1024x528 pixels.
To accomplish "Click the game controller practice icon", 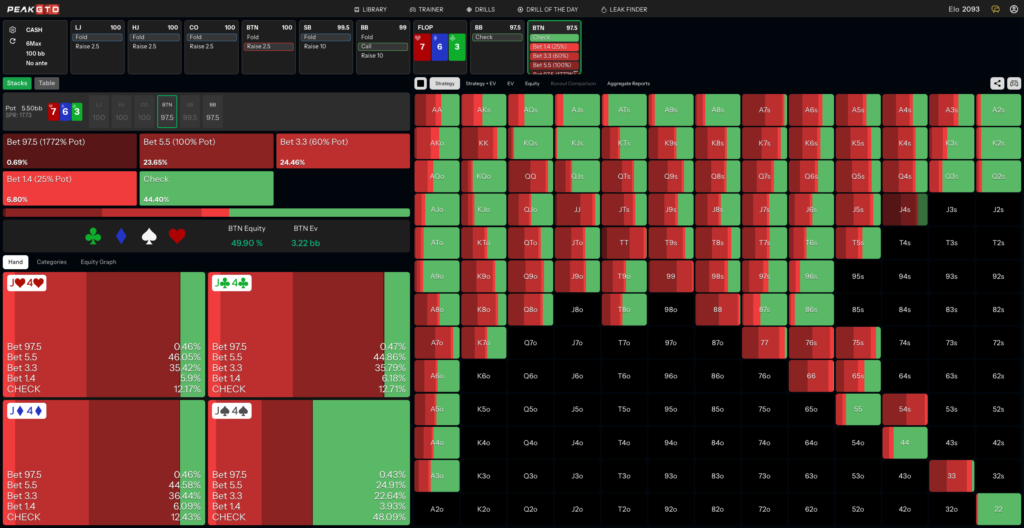I will pos(1014,84).
